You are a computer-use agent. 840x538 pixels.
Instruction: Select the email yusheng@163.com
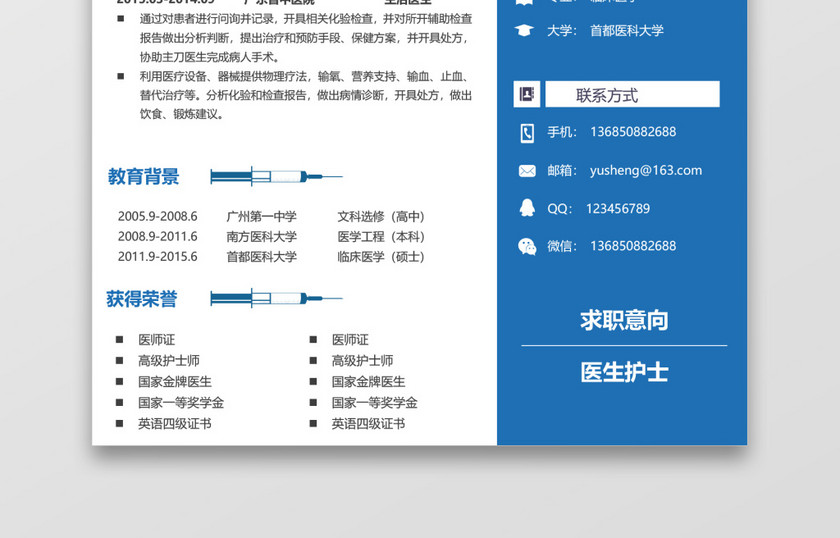pos(646,170)
